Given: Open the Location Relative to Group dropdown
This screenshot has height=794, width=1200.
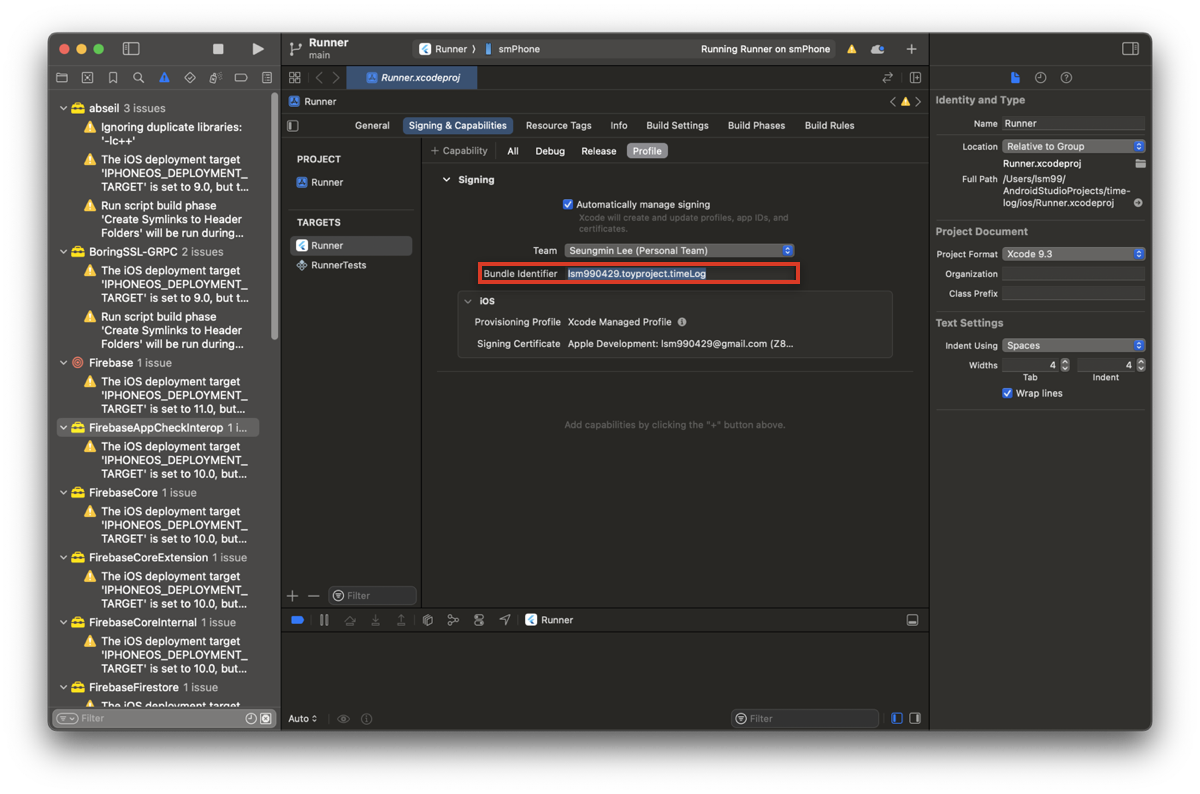Looking at the screenshot, I should click(x=1074, y=146).
